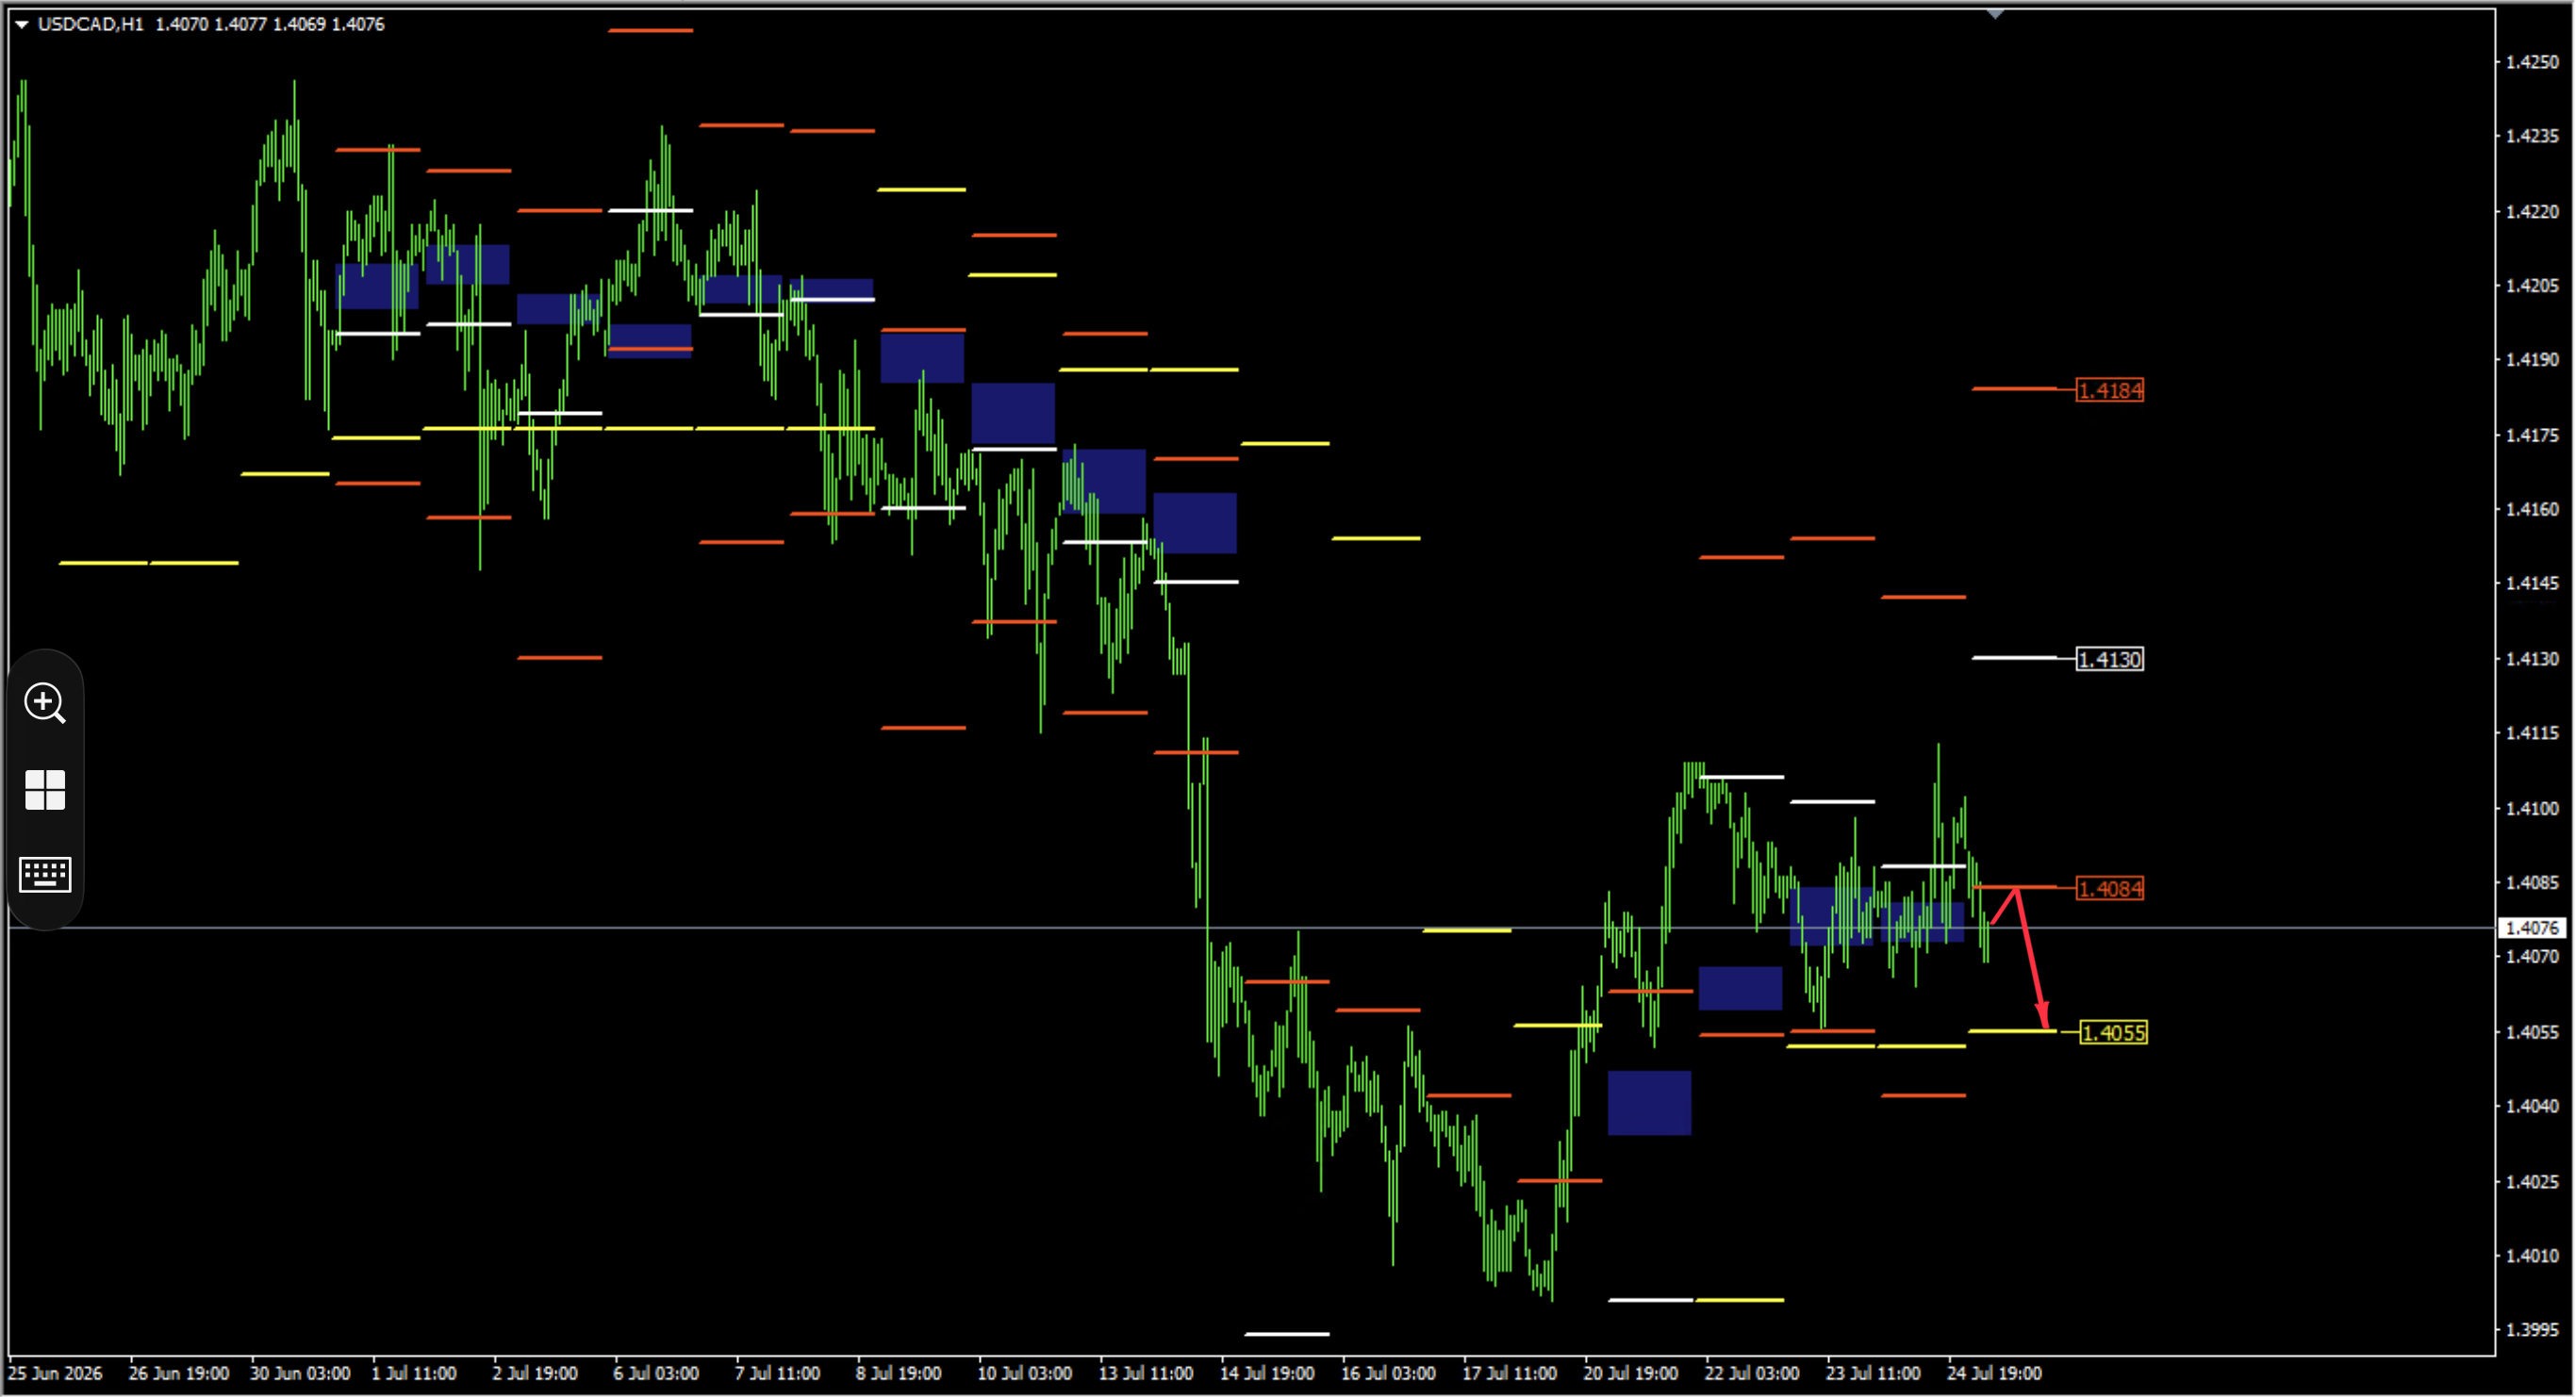Open the four-pane window layout icon
Viewport: 2576px width, 1397px height.
45,790
